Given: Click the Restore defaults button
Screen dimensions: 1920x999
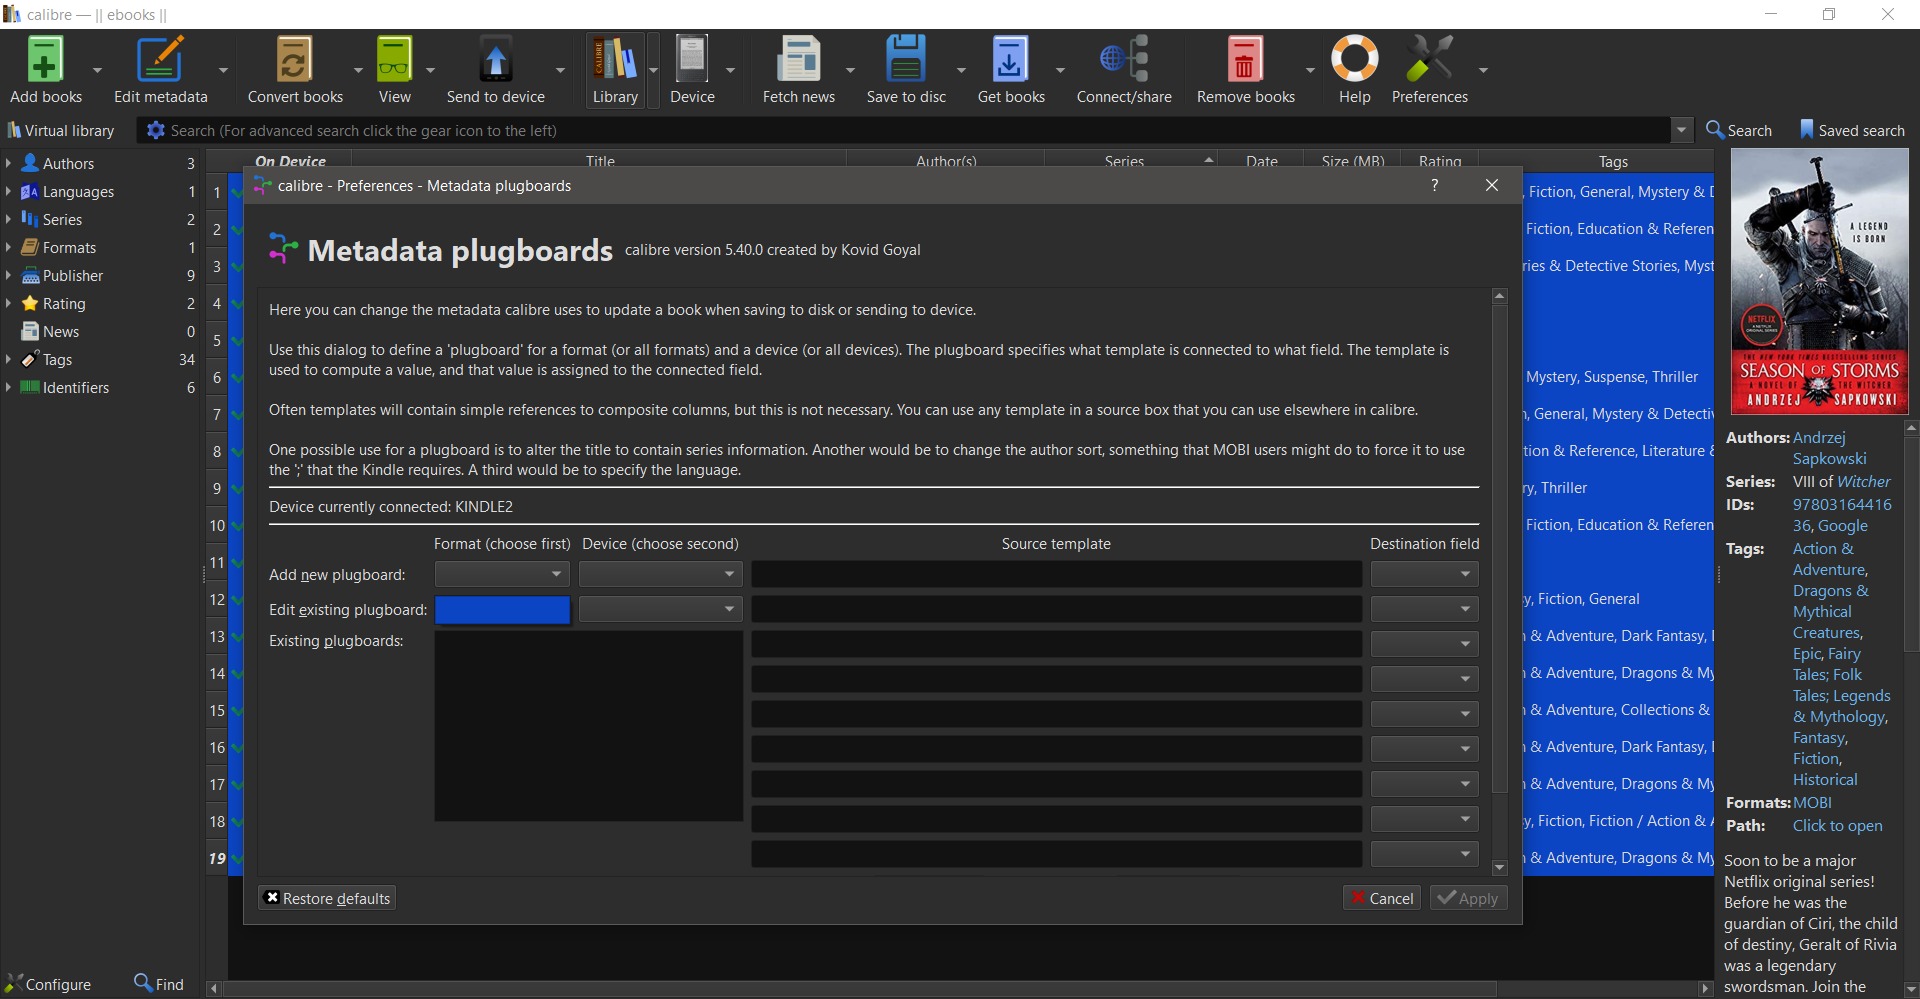Looking at the screenshot, I should pos(327,898).
